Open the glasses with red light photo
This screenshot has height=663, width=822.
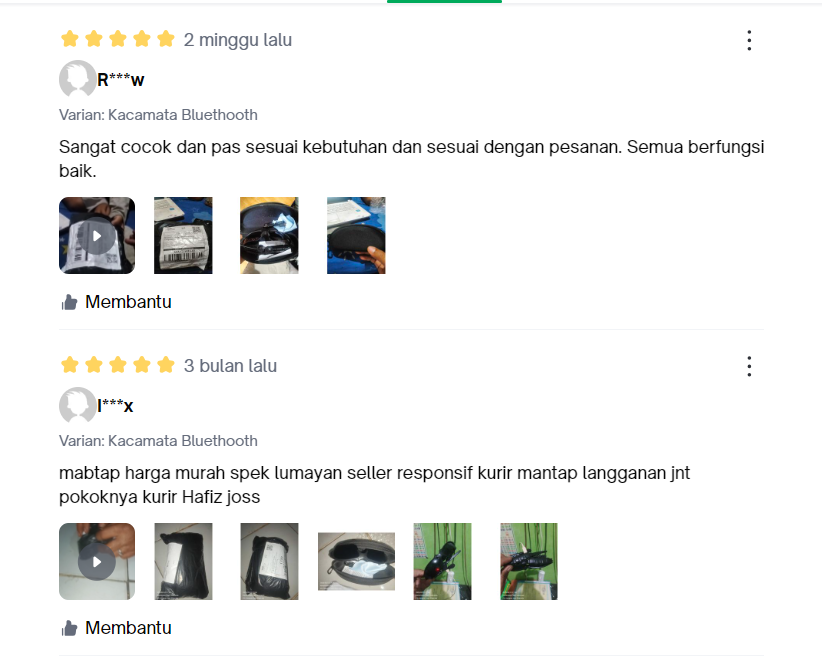click(442, 561)
